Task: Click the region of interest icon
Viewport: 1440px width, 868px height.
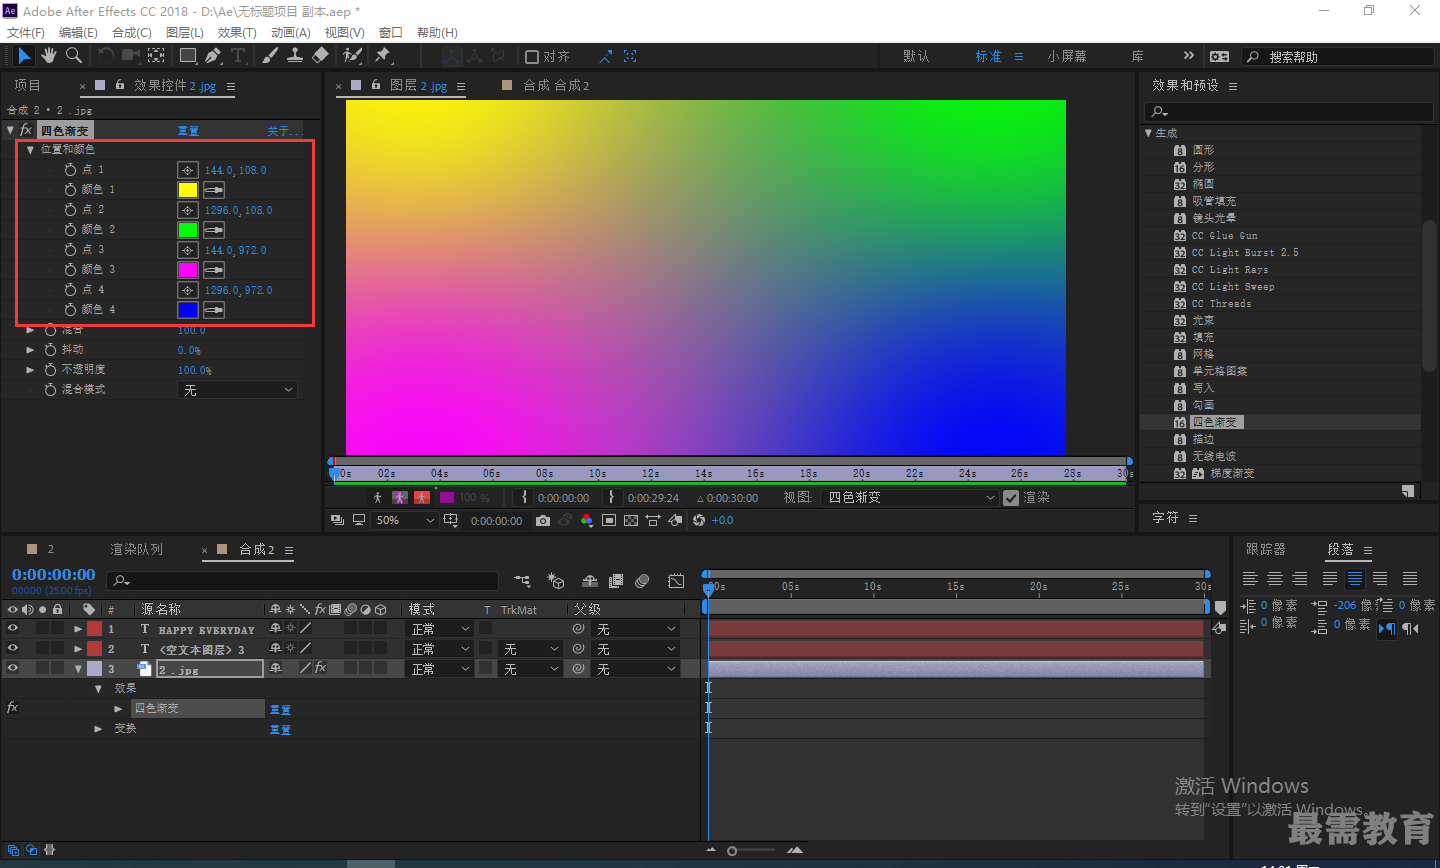Action: click(x=609, y=520)
